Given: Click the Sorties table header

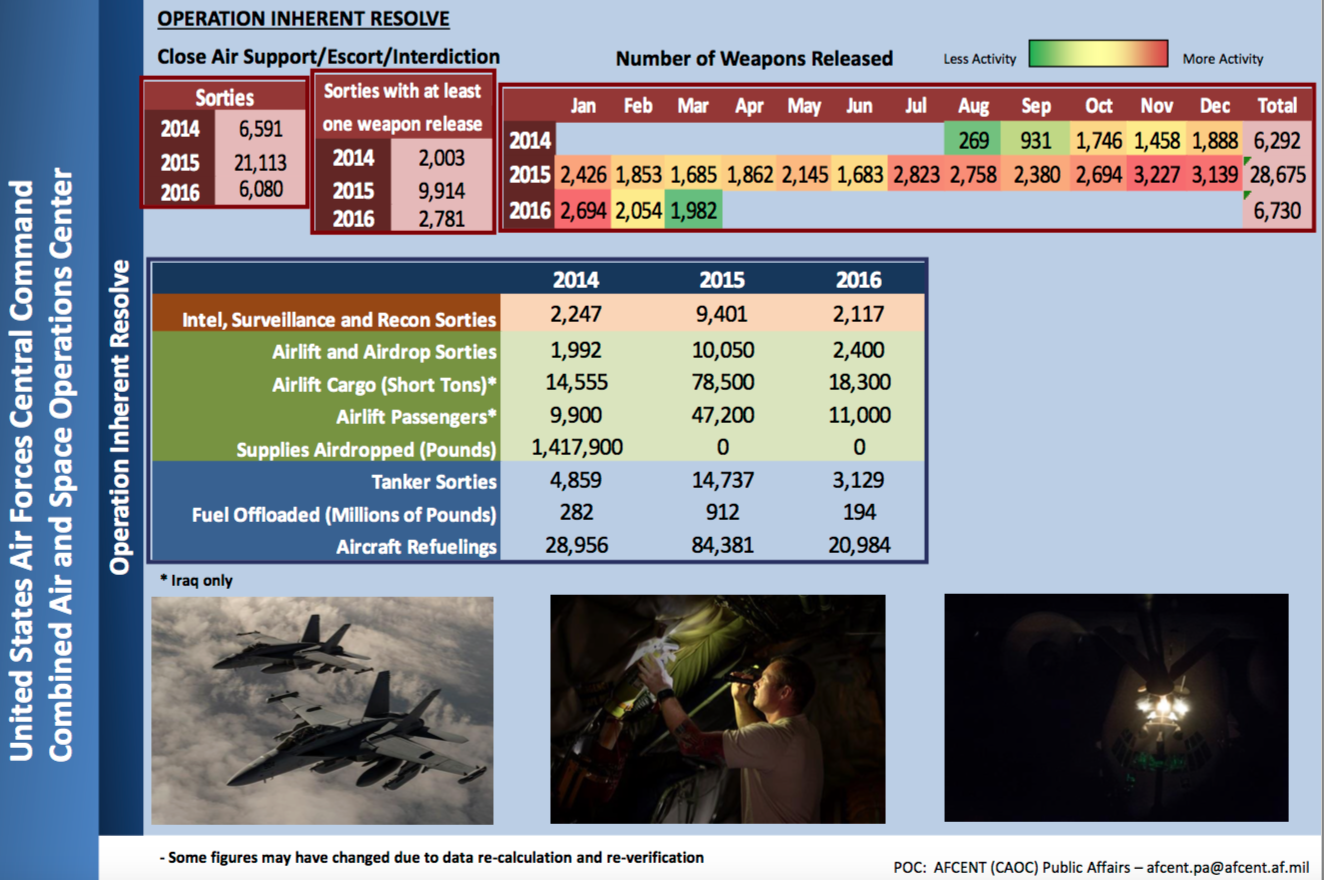Looking at the screenshot, I should click(224, 97).
